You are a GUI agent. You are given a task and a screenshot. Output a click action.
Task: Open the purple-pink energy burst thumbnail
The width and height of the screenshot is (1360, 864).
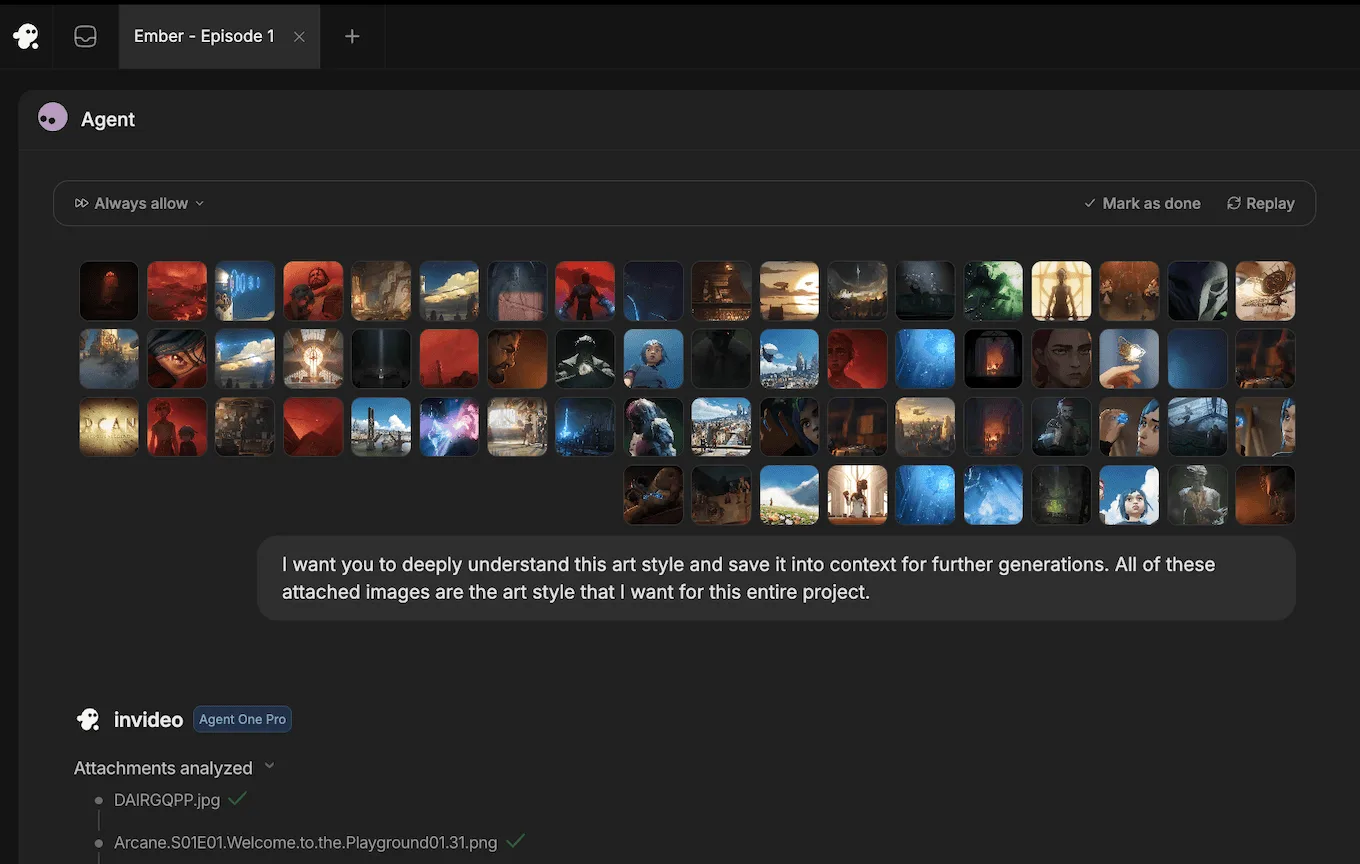pyautogui.click(x=449, y=427)
